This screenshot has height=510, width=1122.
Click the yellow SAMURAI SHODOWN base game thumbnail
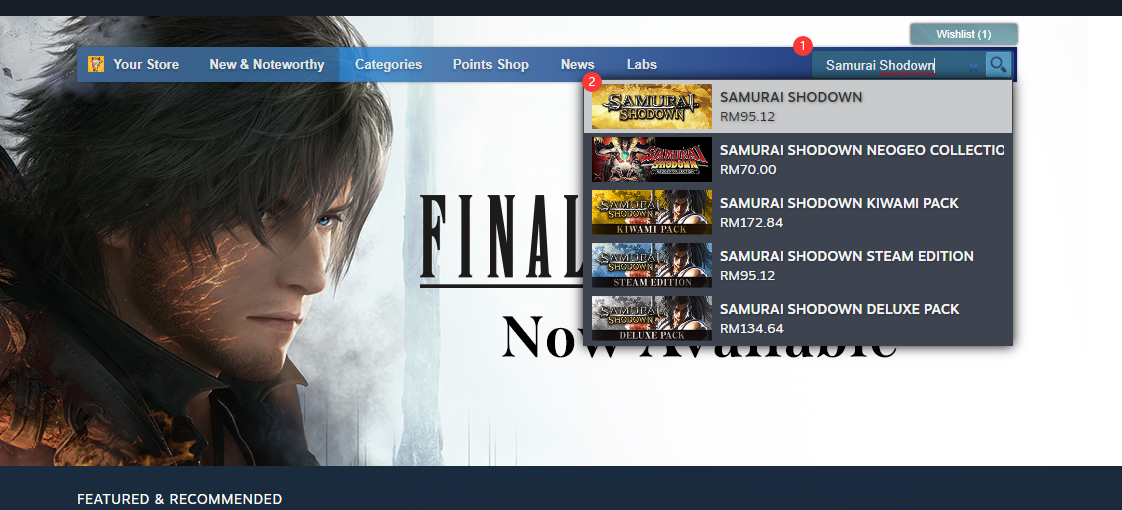pyautogui.click(x=652, y=107)
